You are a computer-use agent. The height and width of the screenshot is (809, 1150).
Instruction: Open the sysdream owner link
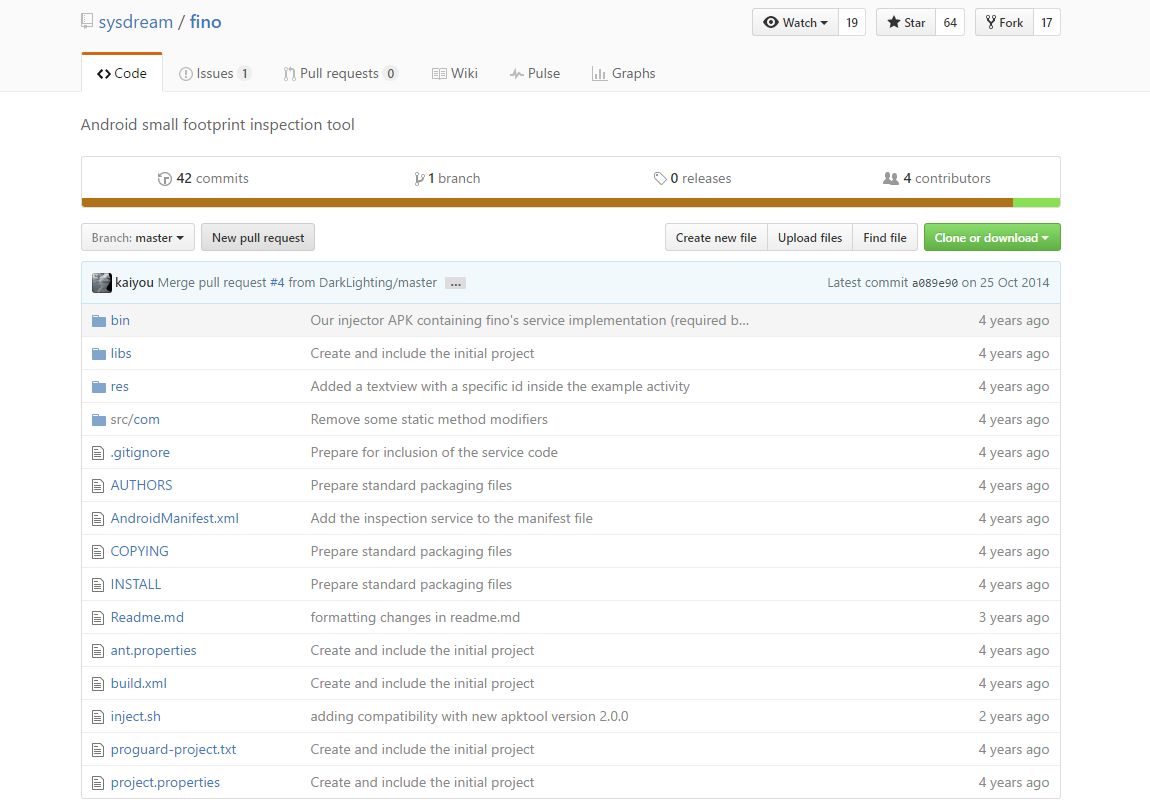coord(136,22)
